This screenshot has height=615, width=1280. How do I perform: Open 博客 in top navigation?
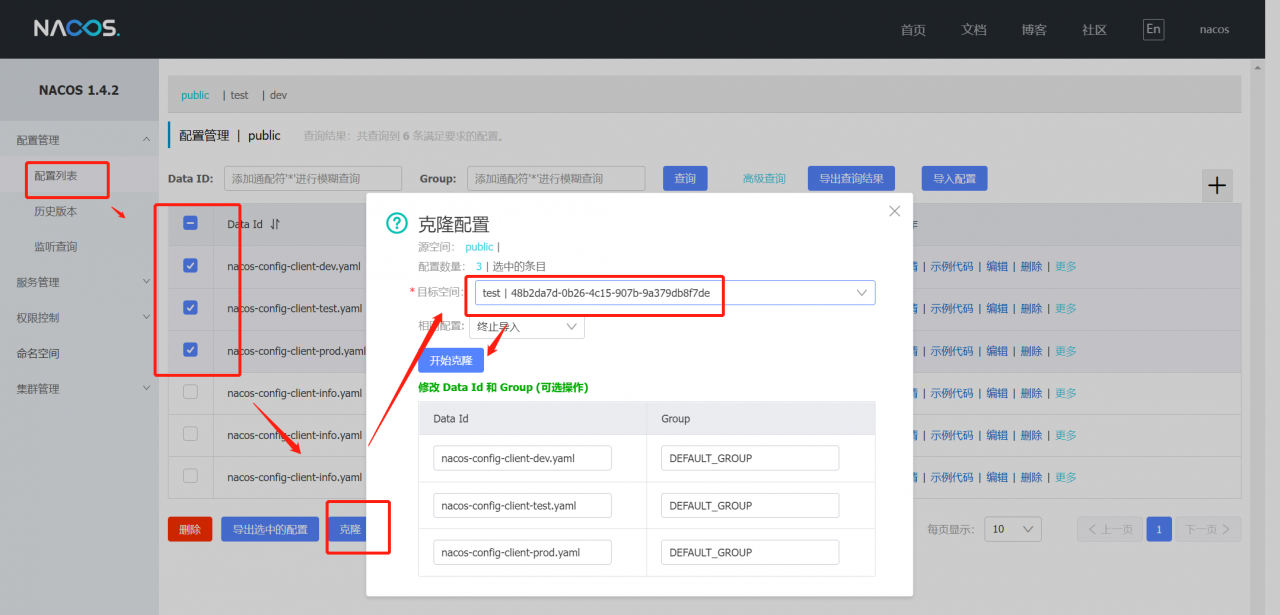point(1034,30)
